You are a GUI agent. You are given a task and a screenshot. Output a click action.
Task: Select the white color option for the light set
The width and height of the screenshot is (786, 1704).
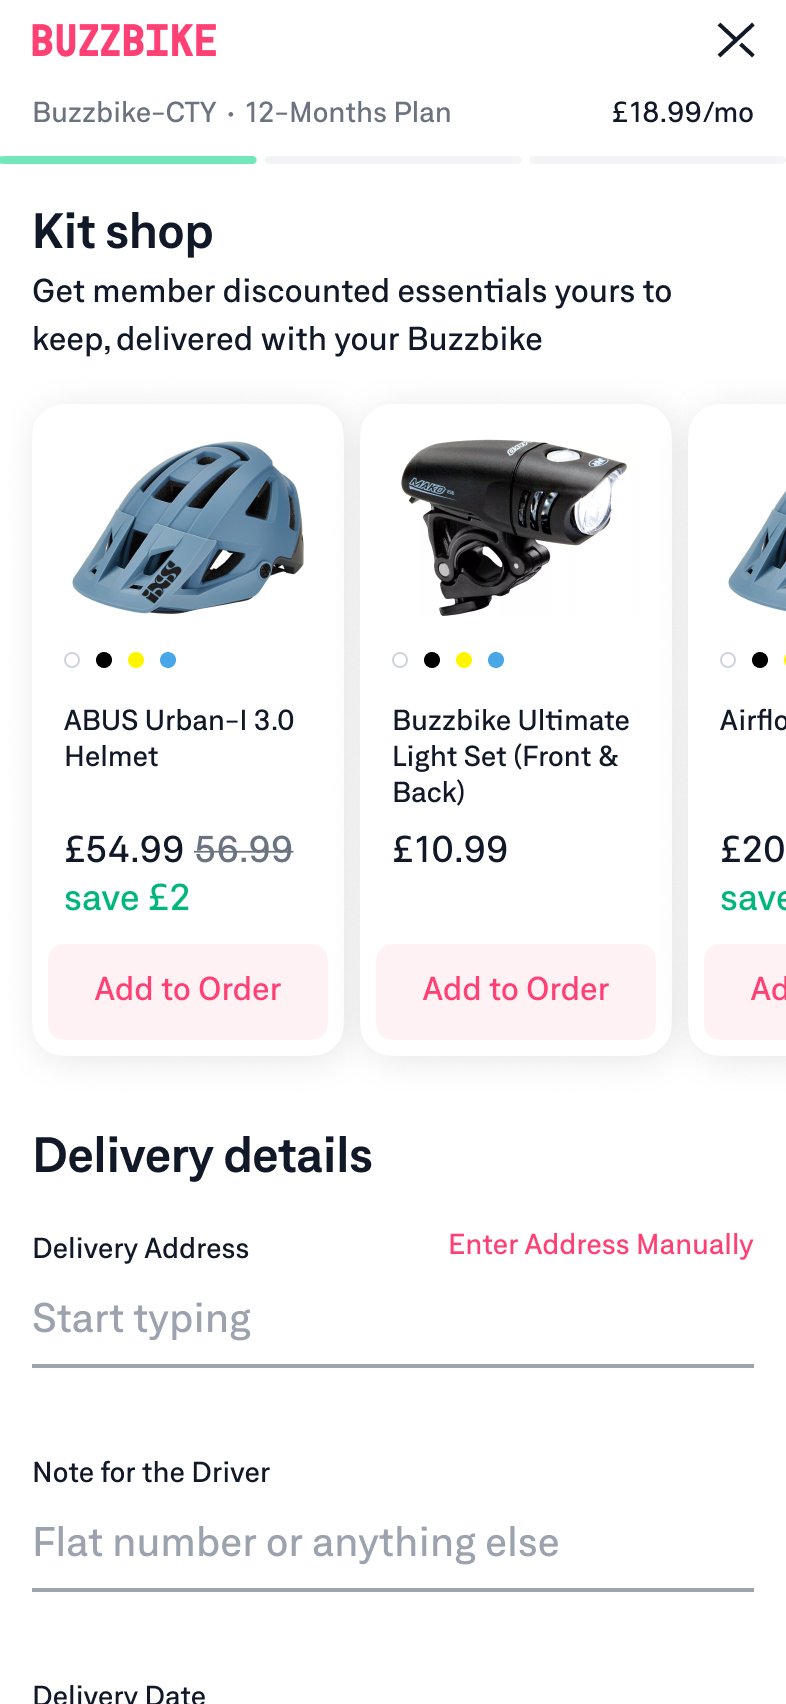pos(399,660)
